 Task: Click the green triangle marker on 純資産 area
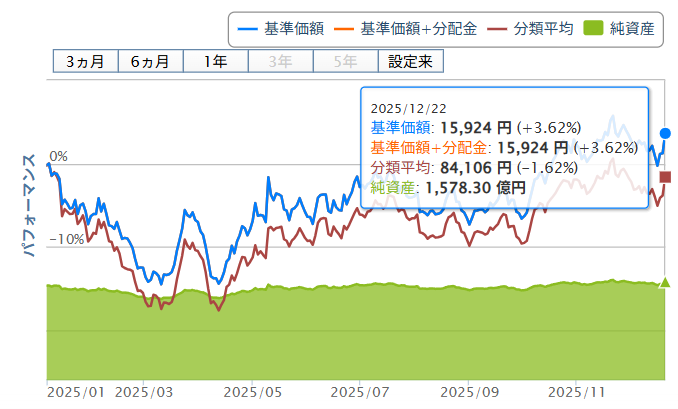tap(665, 284)
